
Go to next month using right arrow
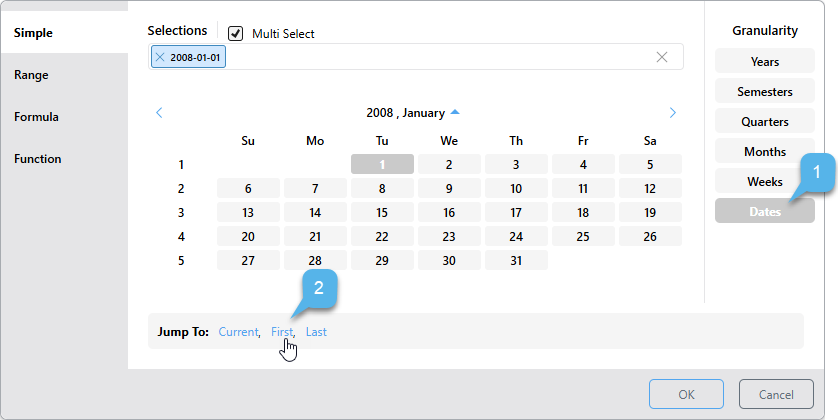coord(672,113)
